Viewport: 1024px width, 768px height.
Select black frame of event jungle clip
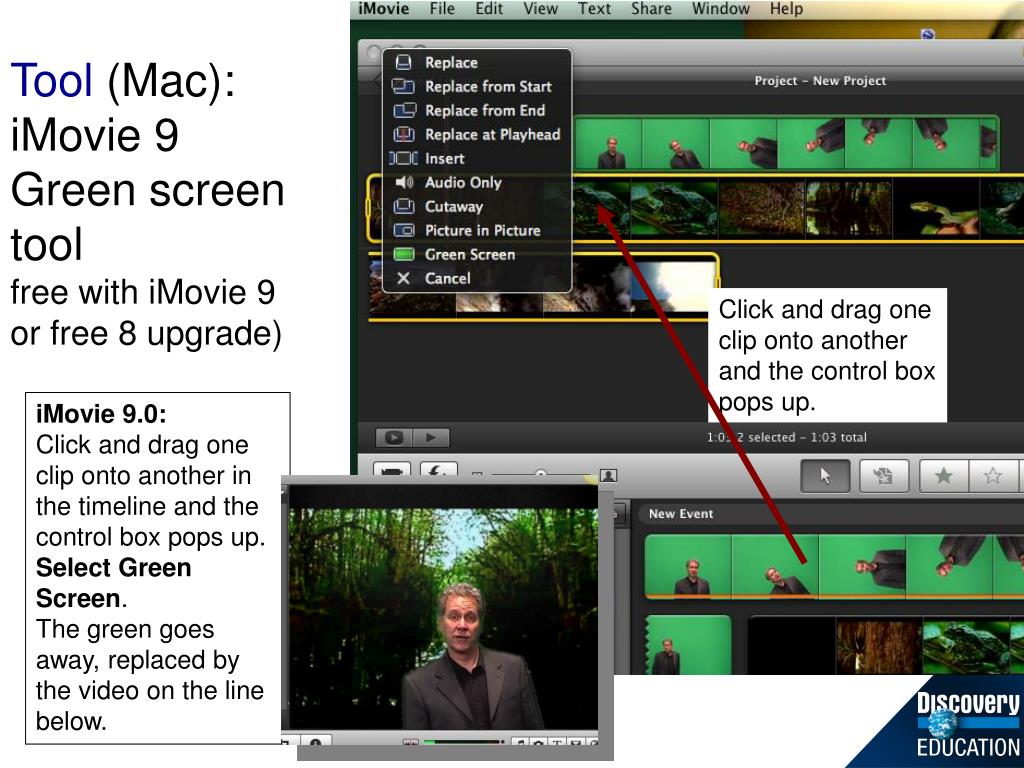coord(792,647)
